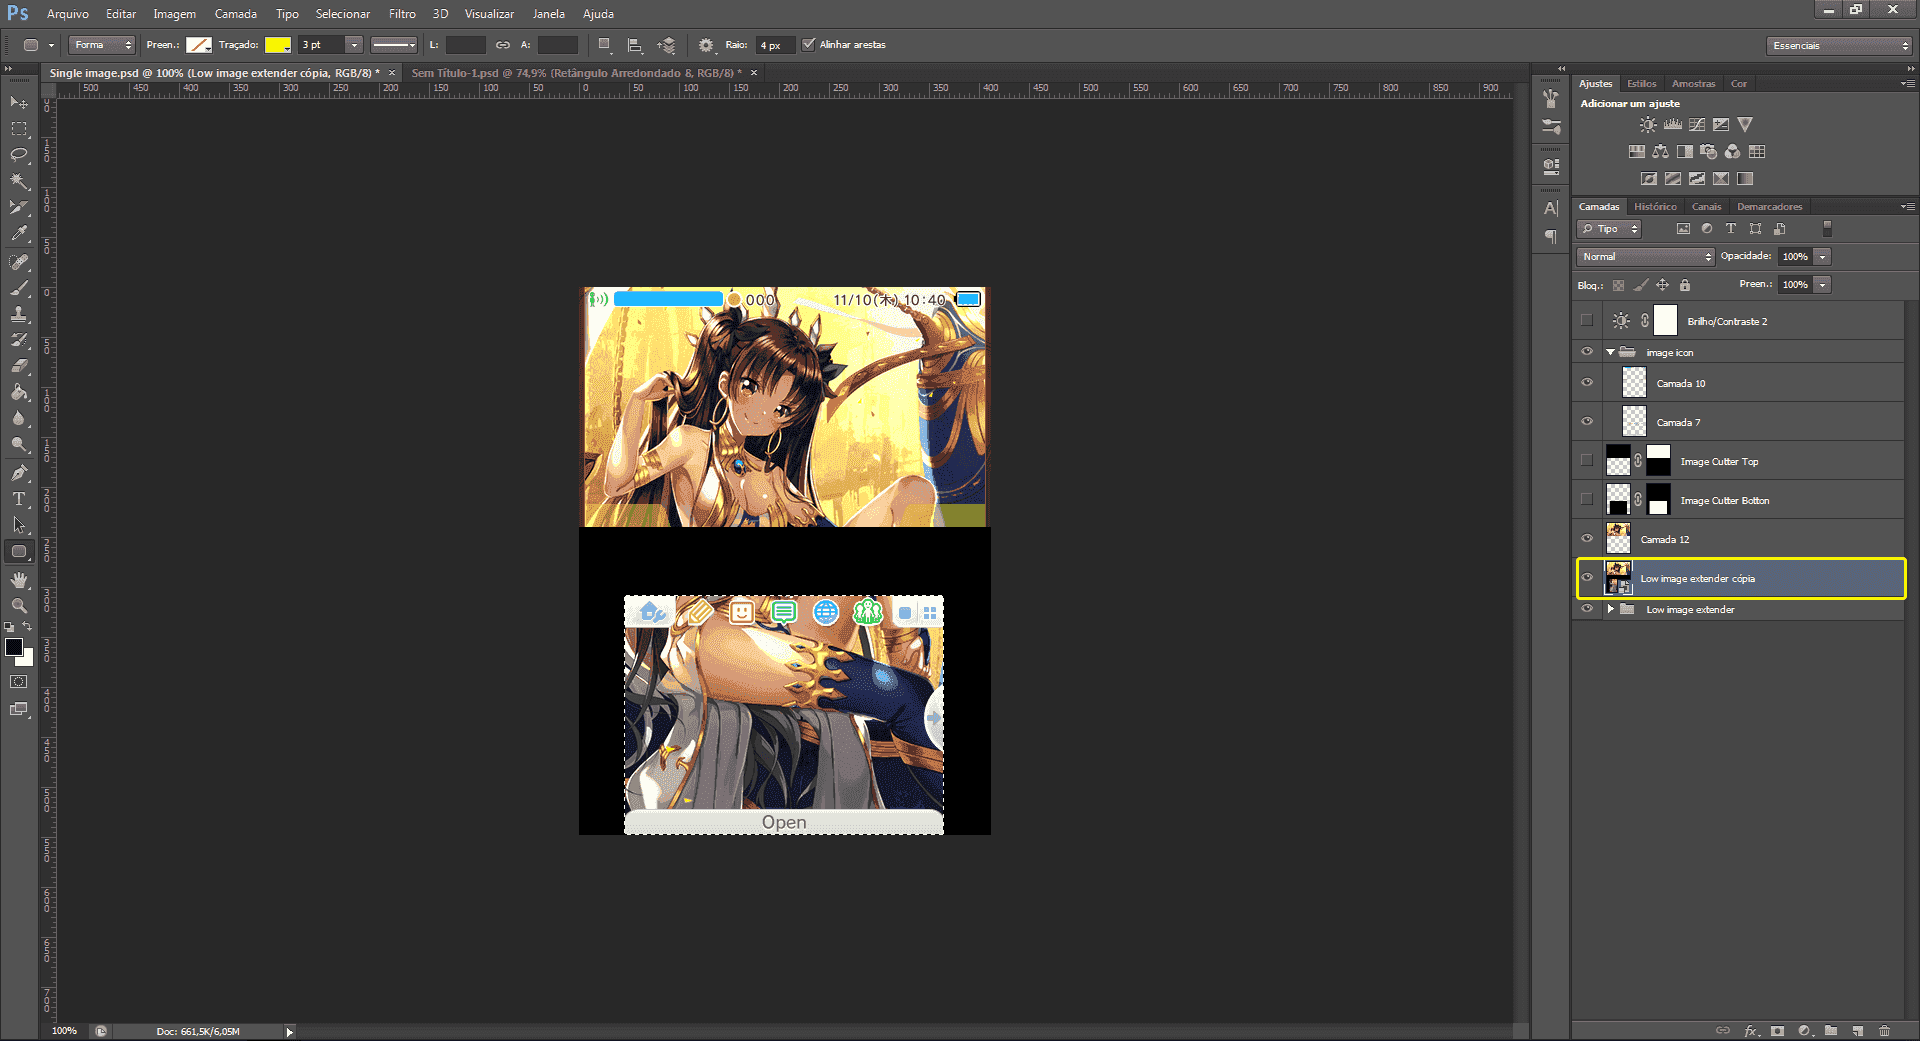1920x1041 pixels.
Task: Expand the Low image extender group
Action: coord(1610,609)
